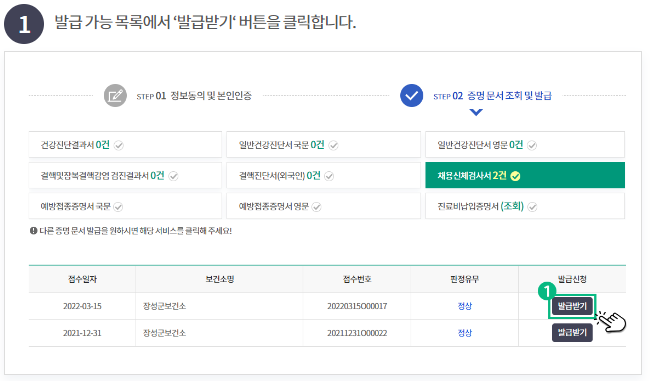Select the 일반건강진단서 국문 0건 tab
650x381 pixels.
(x=323, y=145)
